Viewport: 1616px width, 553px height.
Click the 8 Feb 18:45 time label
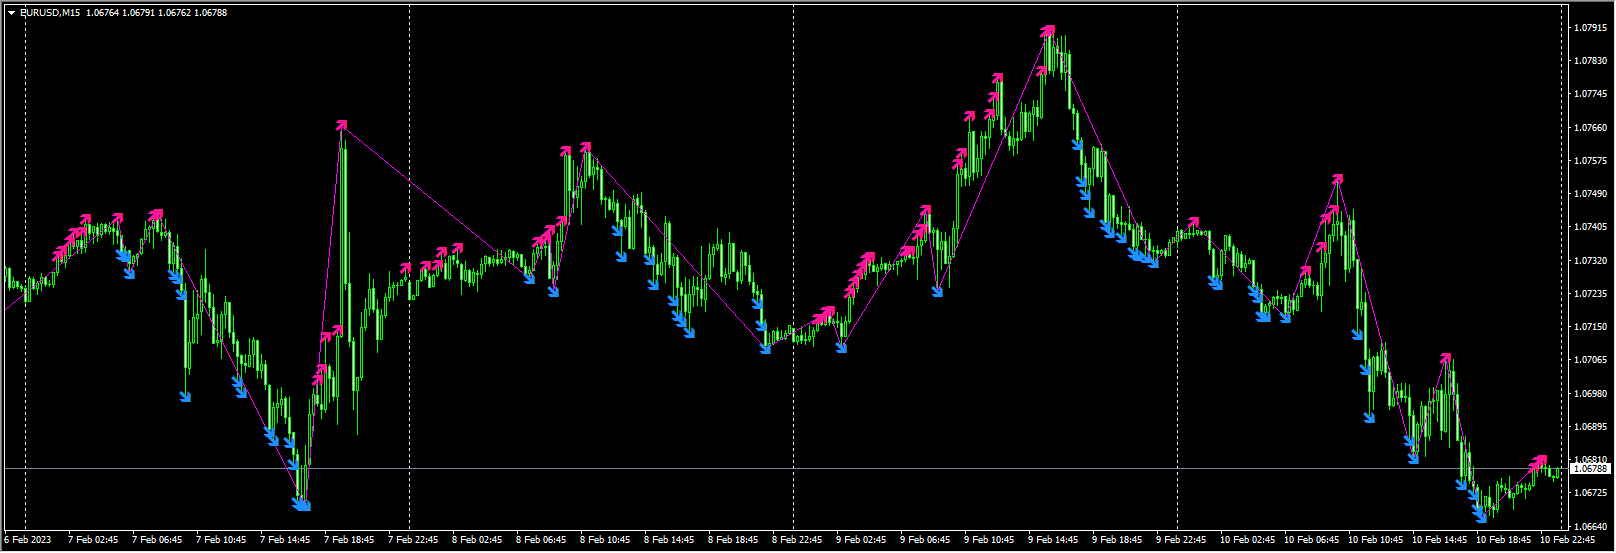(733, 540)
